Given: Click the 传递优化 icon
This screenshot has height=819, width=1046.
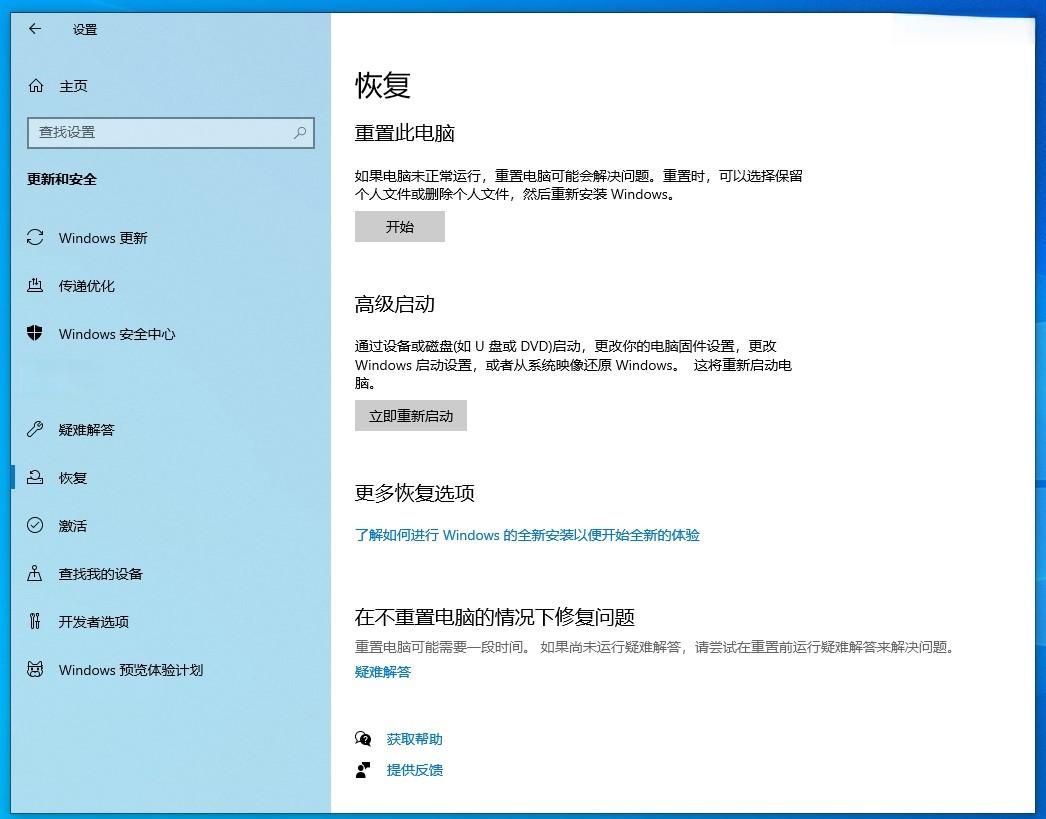Looking at the screenshot, I should coord(35,286).
